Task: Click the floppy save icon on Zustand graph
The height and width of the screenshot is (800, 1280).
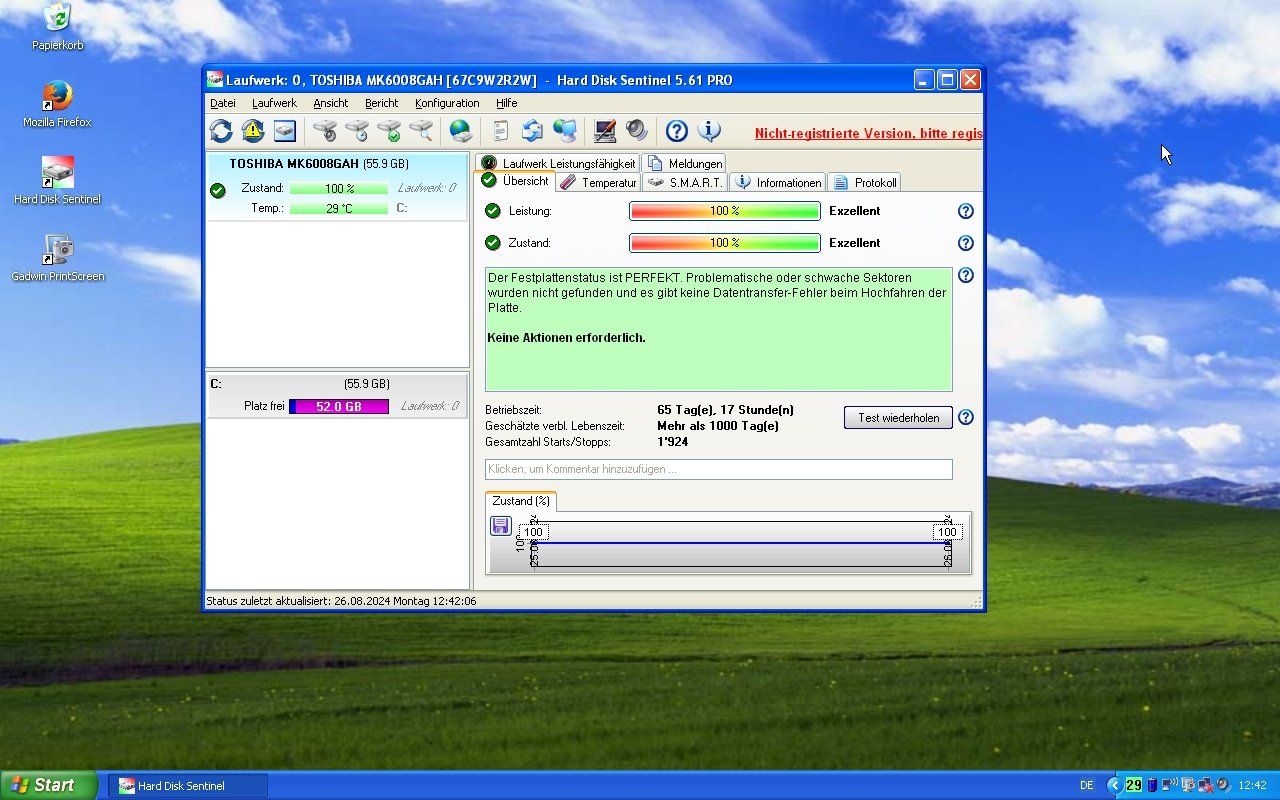Action: pos(501,526)
